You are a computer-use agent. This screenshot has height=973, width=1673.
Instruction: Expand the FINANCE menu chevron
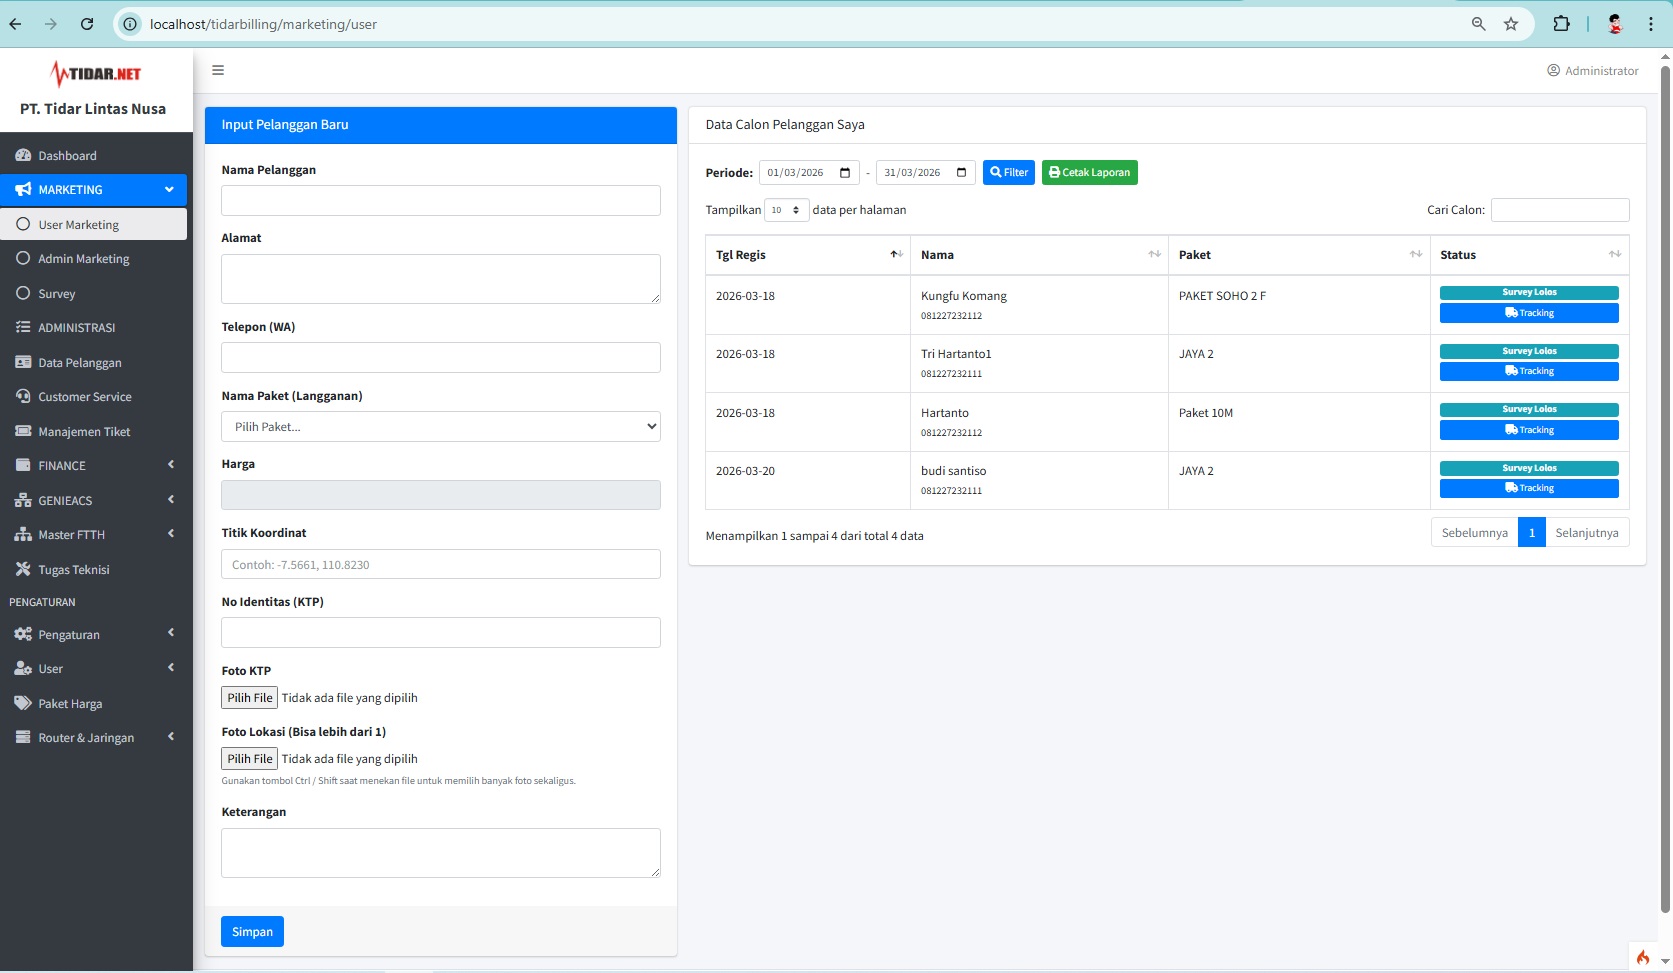[171, 465]
